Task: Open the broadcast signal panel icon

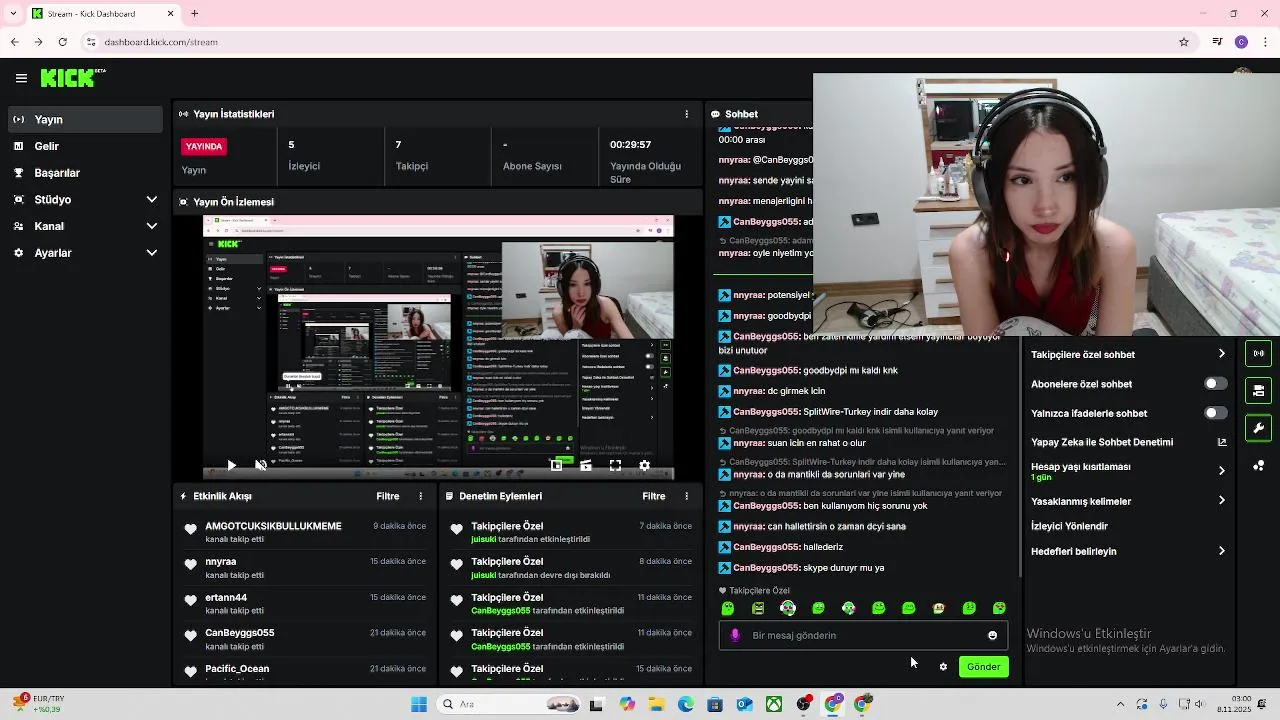Action: [x=1258, y=353]
